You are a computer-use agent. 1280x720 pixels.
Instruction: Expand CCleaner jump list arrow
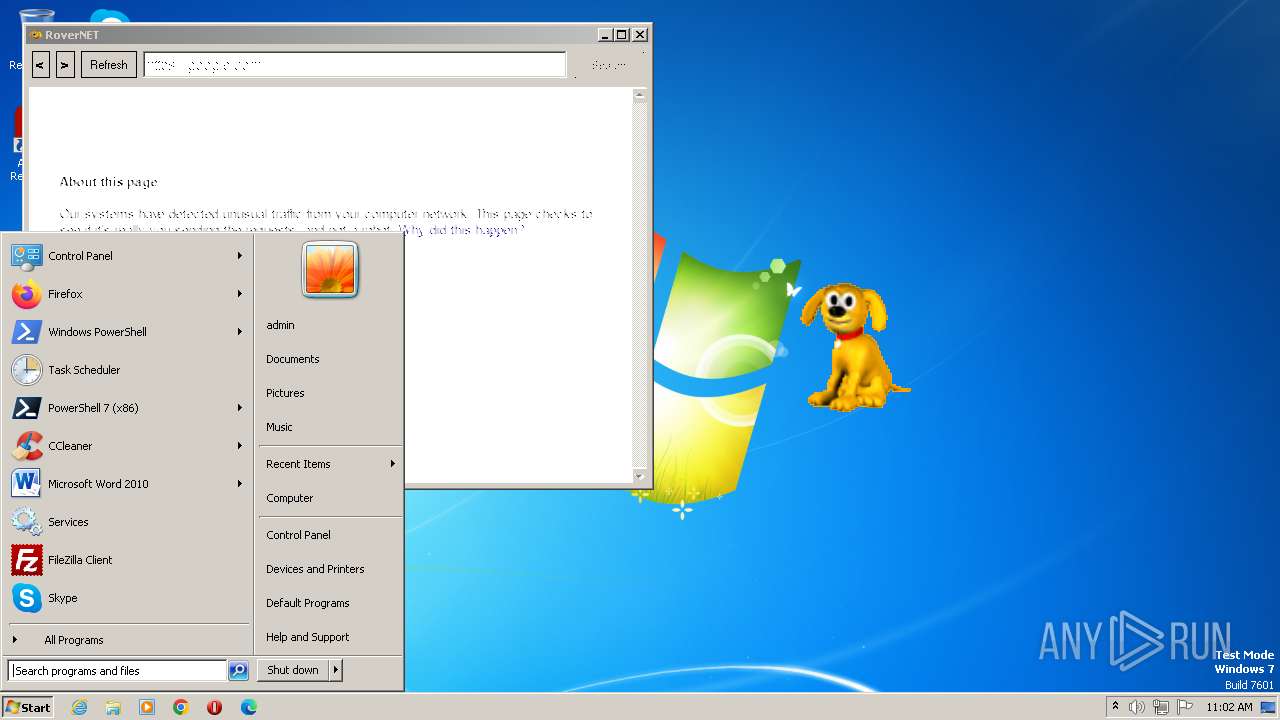(x=240, y=446)
